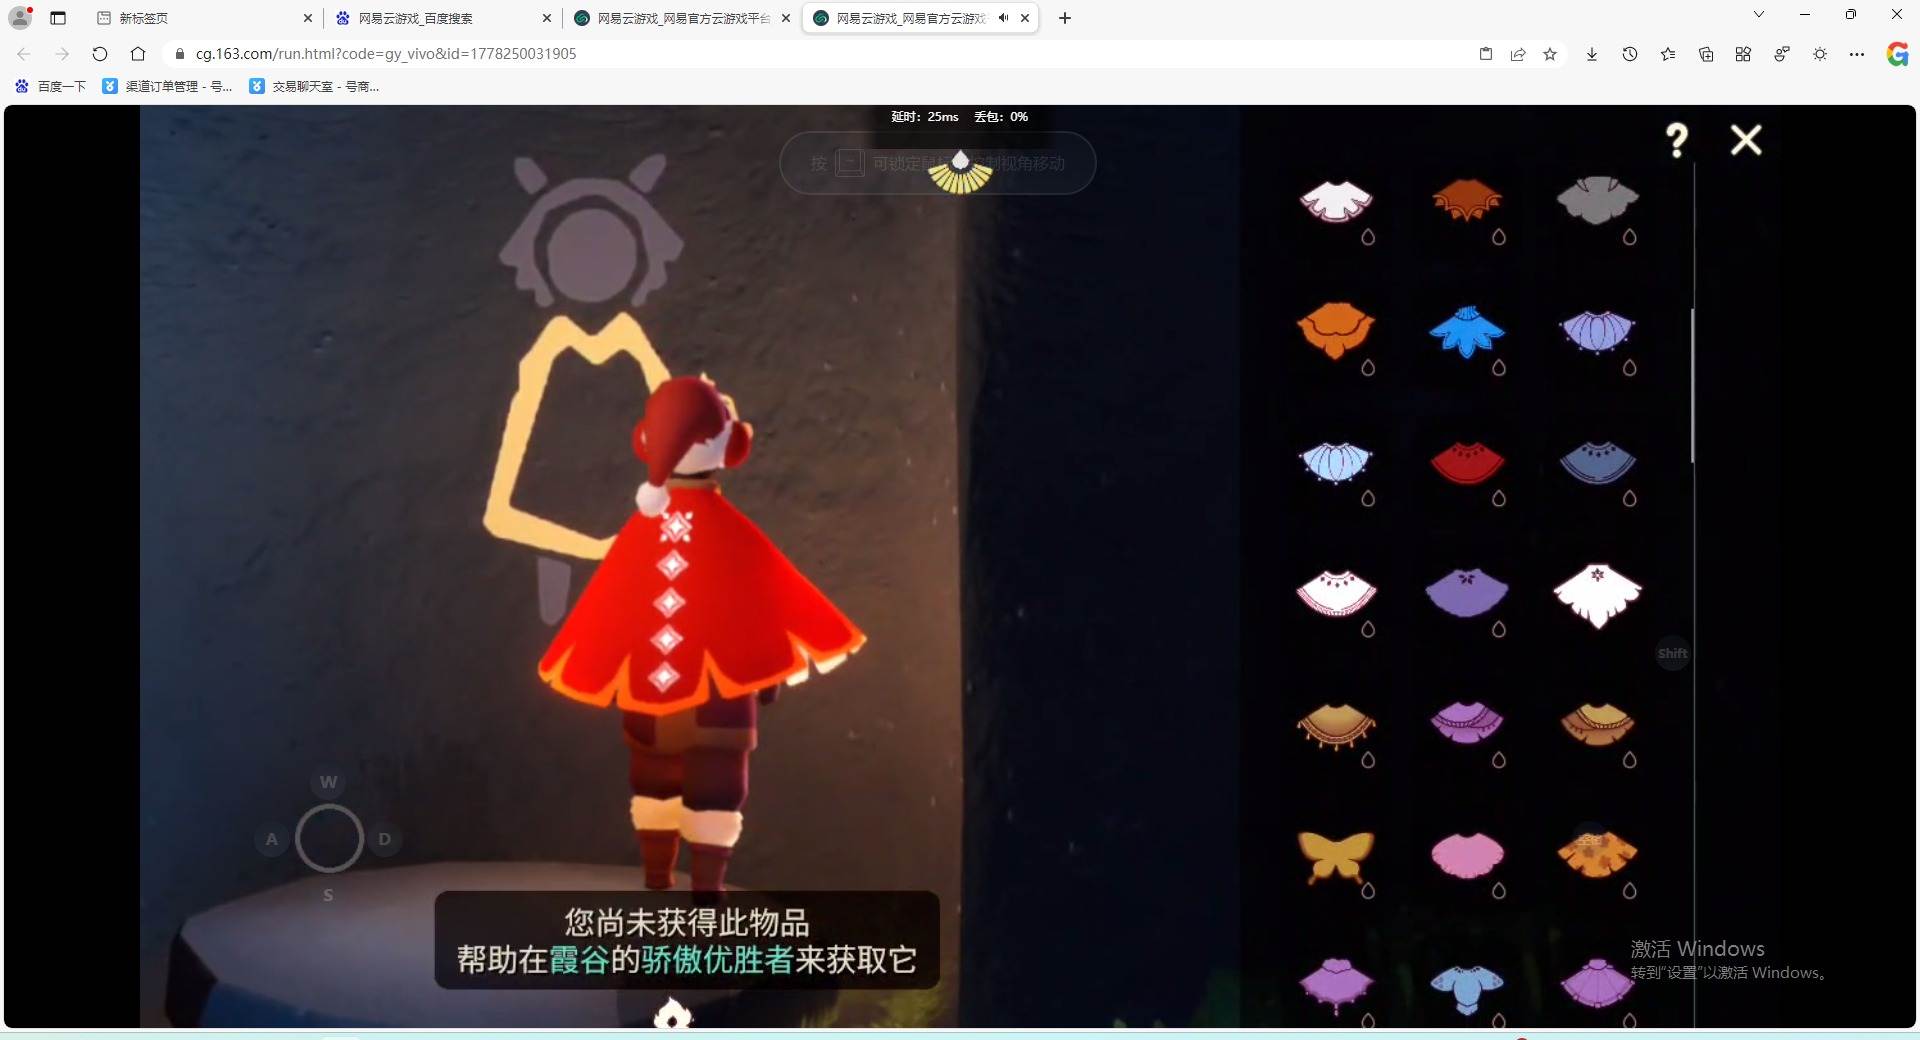1920x1040 pixels.
Task: Go to the browser home page
Action: click(138, 54)
